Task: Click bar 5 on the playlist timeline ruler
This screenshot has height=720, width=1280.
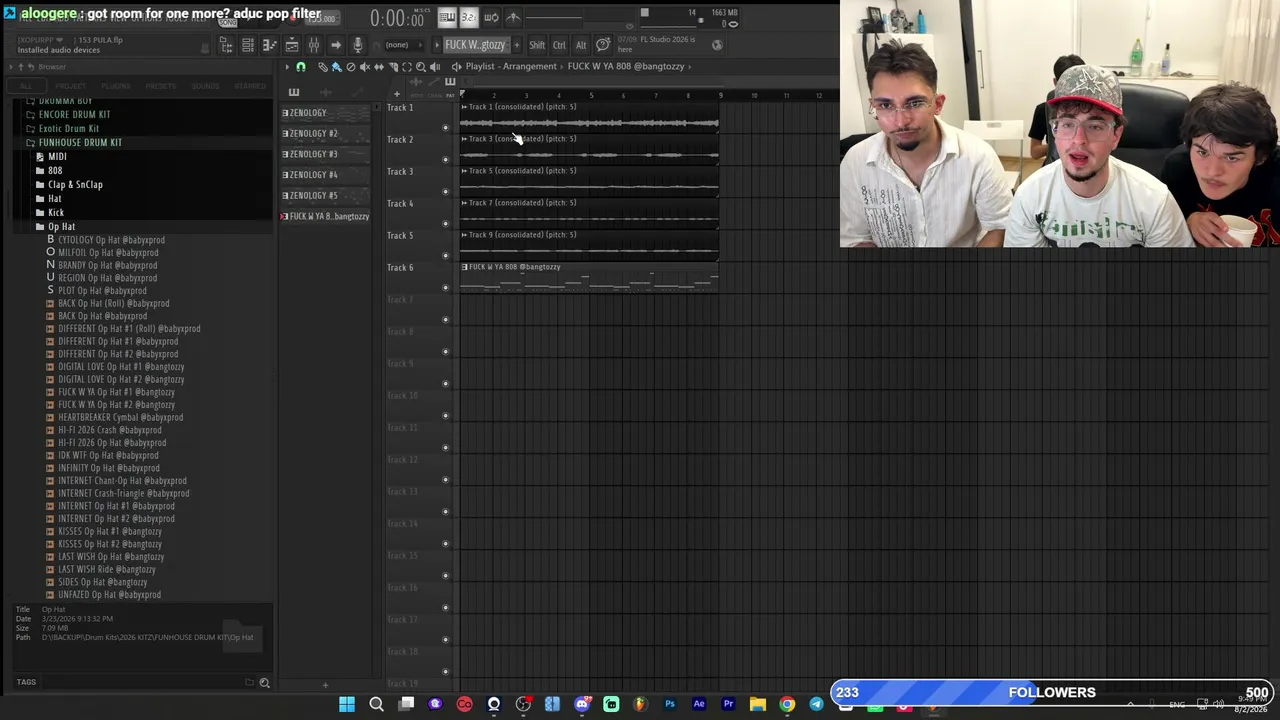Action: point(591,96)
